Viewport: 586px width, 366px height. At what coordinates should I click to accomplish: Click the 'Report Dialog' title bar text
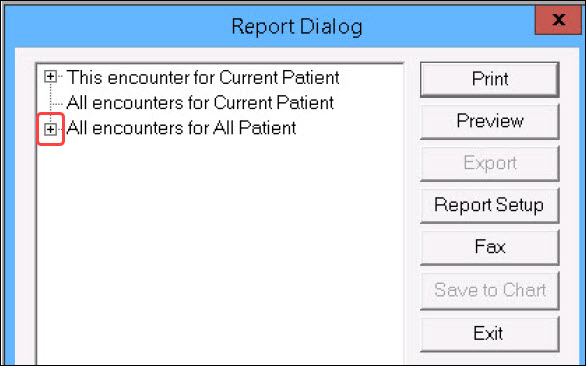coord(297,27)
